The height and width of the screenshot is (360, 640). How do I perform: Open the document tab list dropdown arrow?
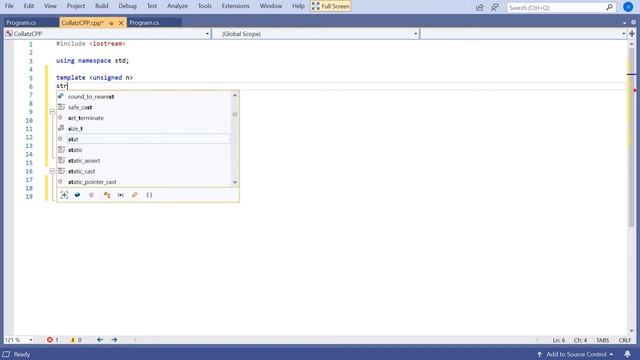624,23
